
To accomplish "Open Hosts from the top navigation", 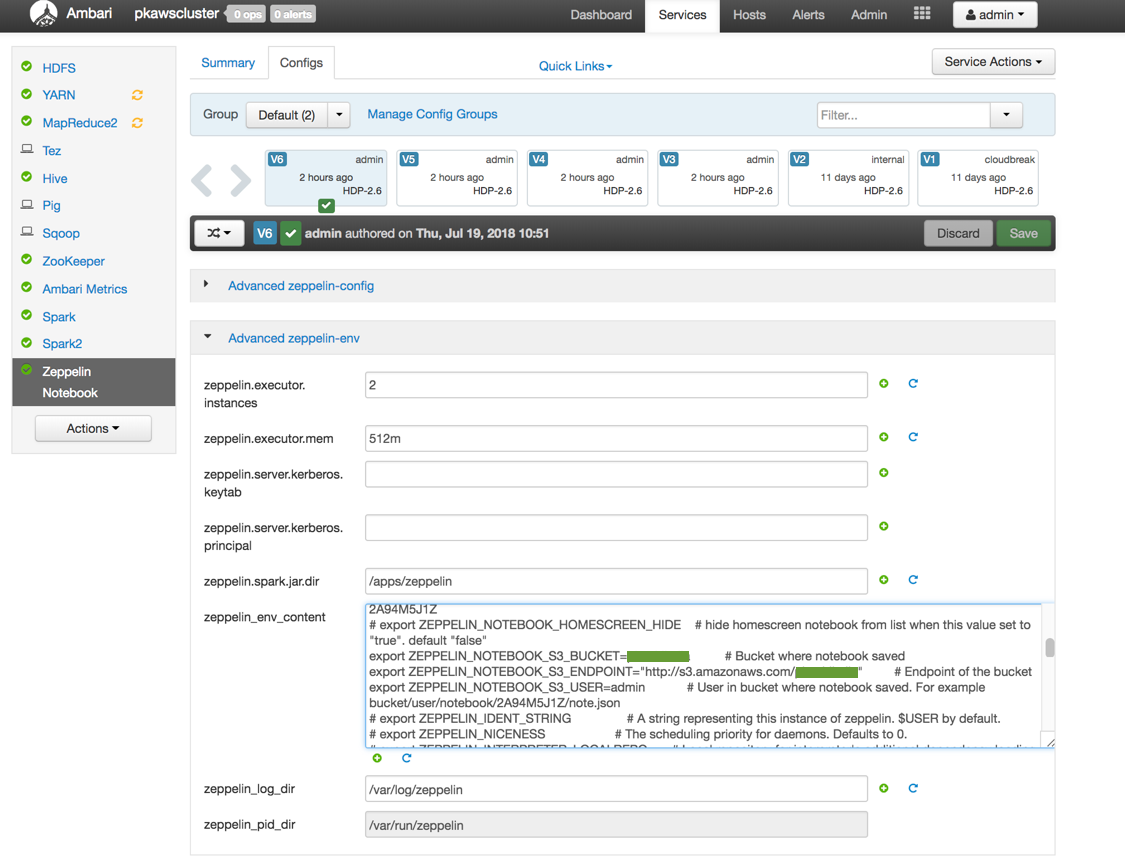I will click(749, 15).
